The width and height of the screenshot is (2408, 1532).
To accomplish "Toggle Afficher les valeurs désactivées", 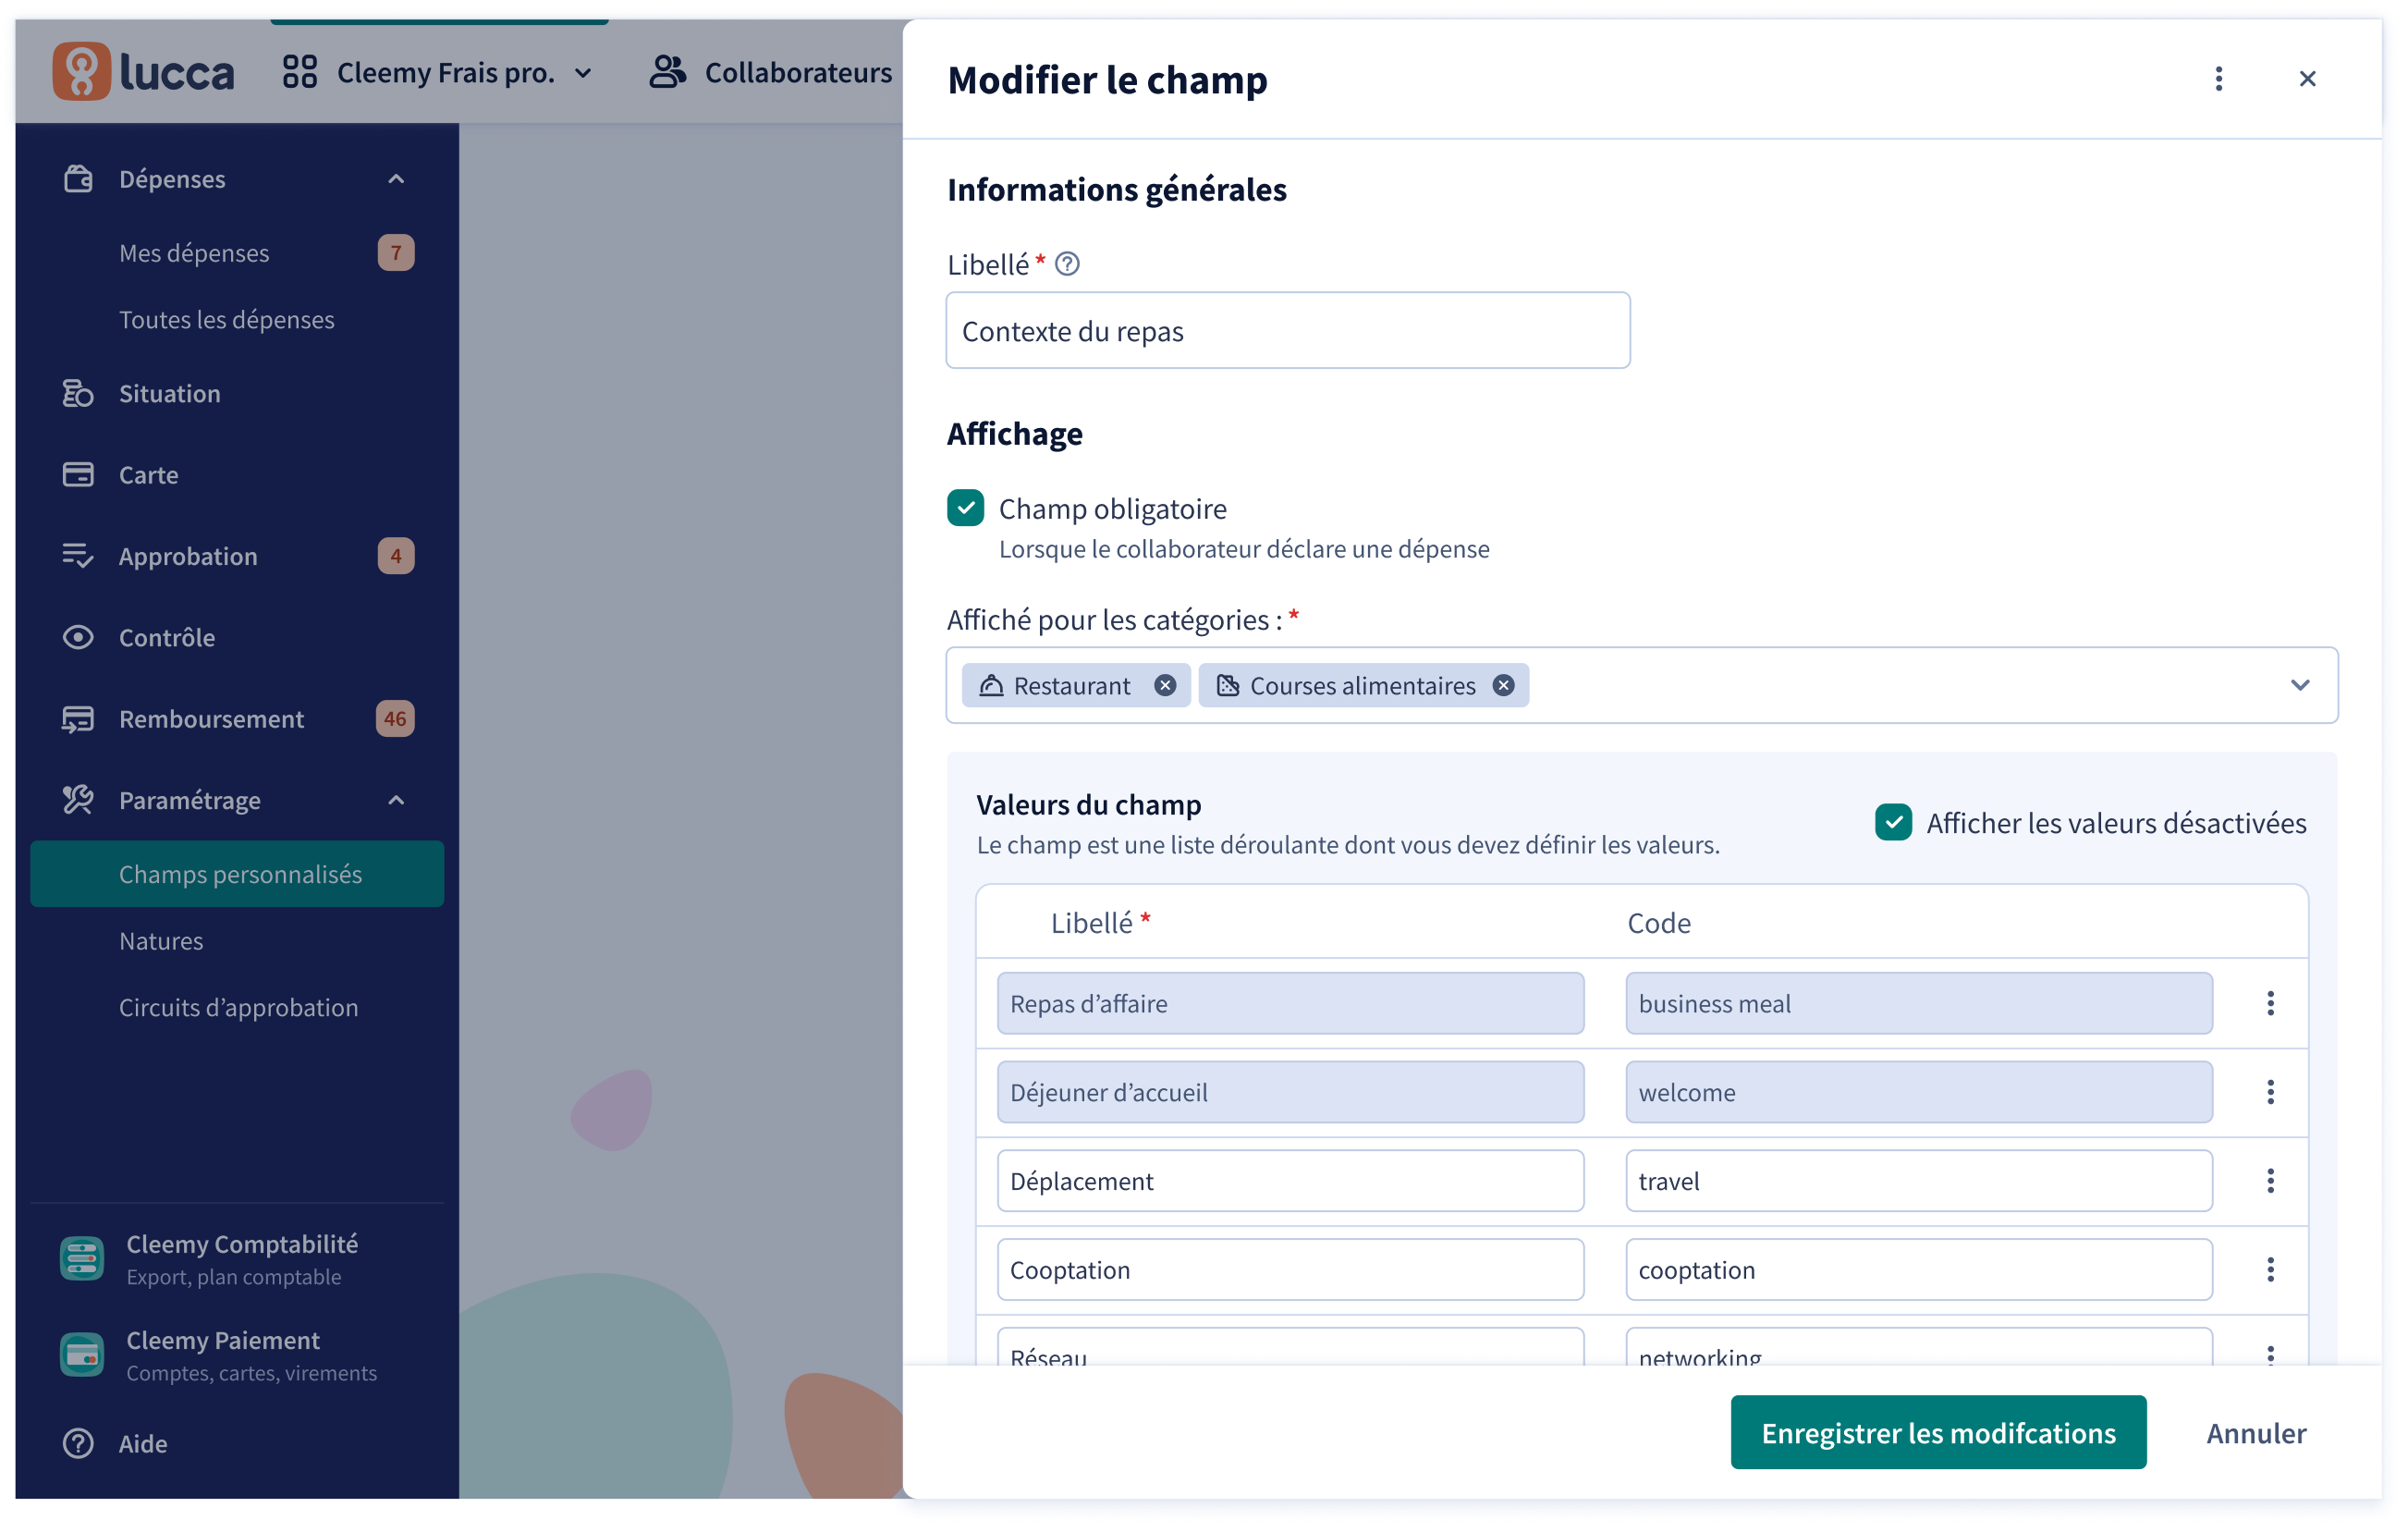I will tap(1893, 822).
